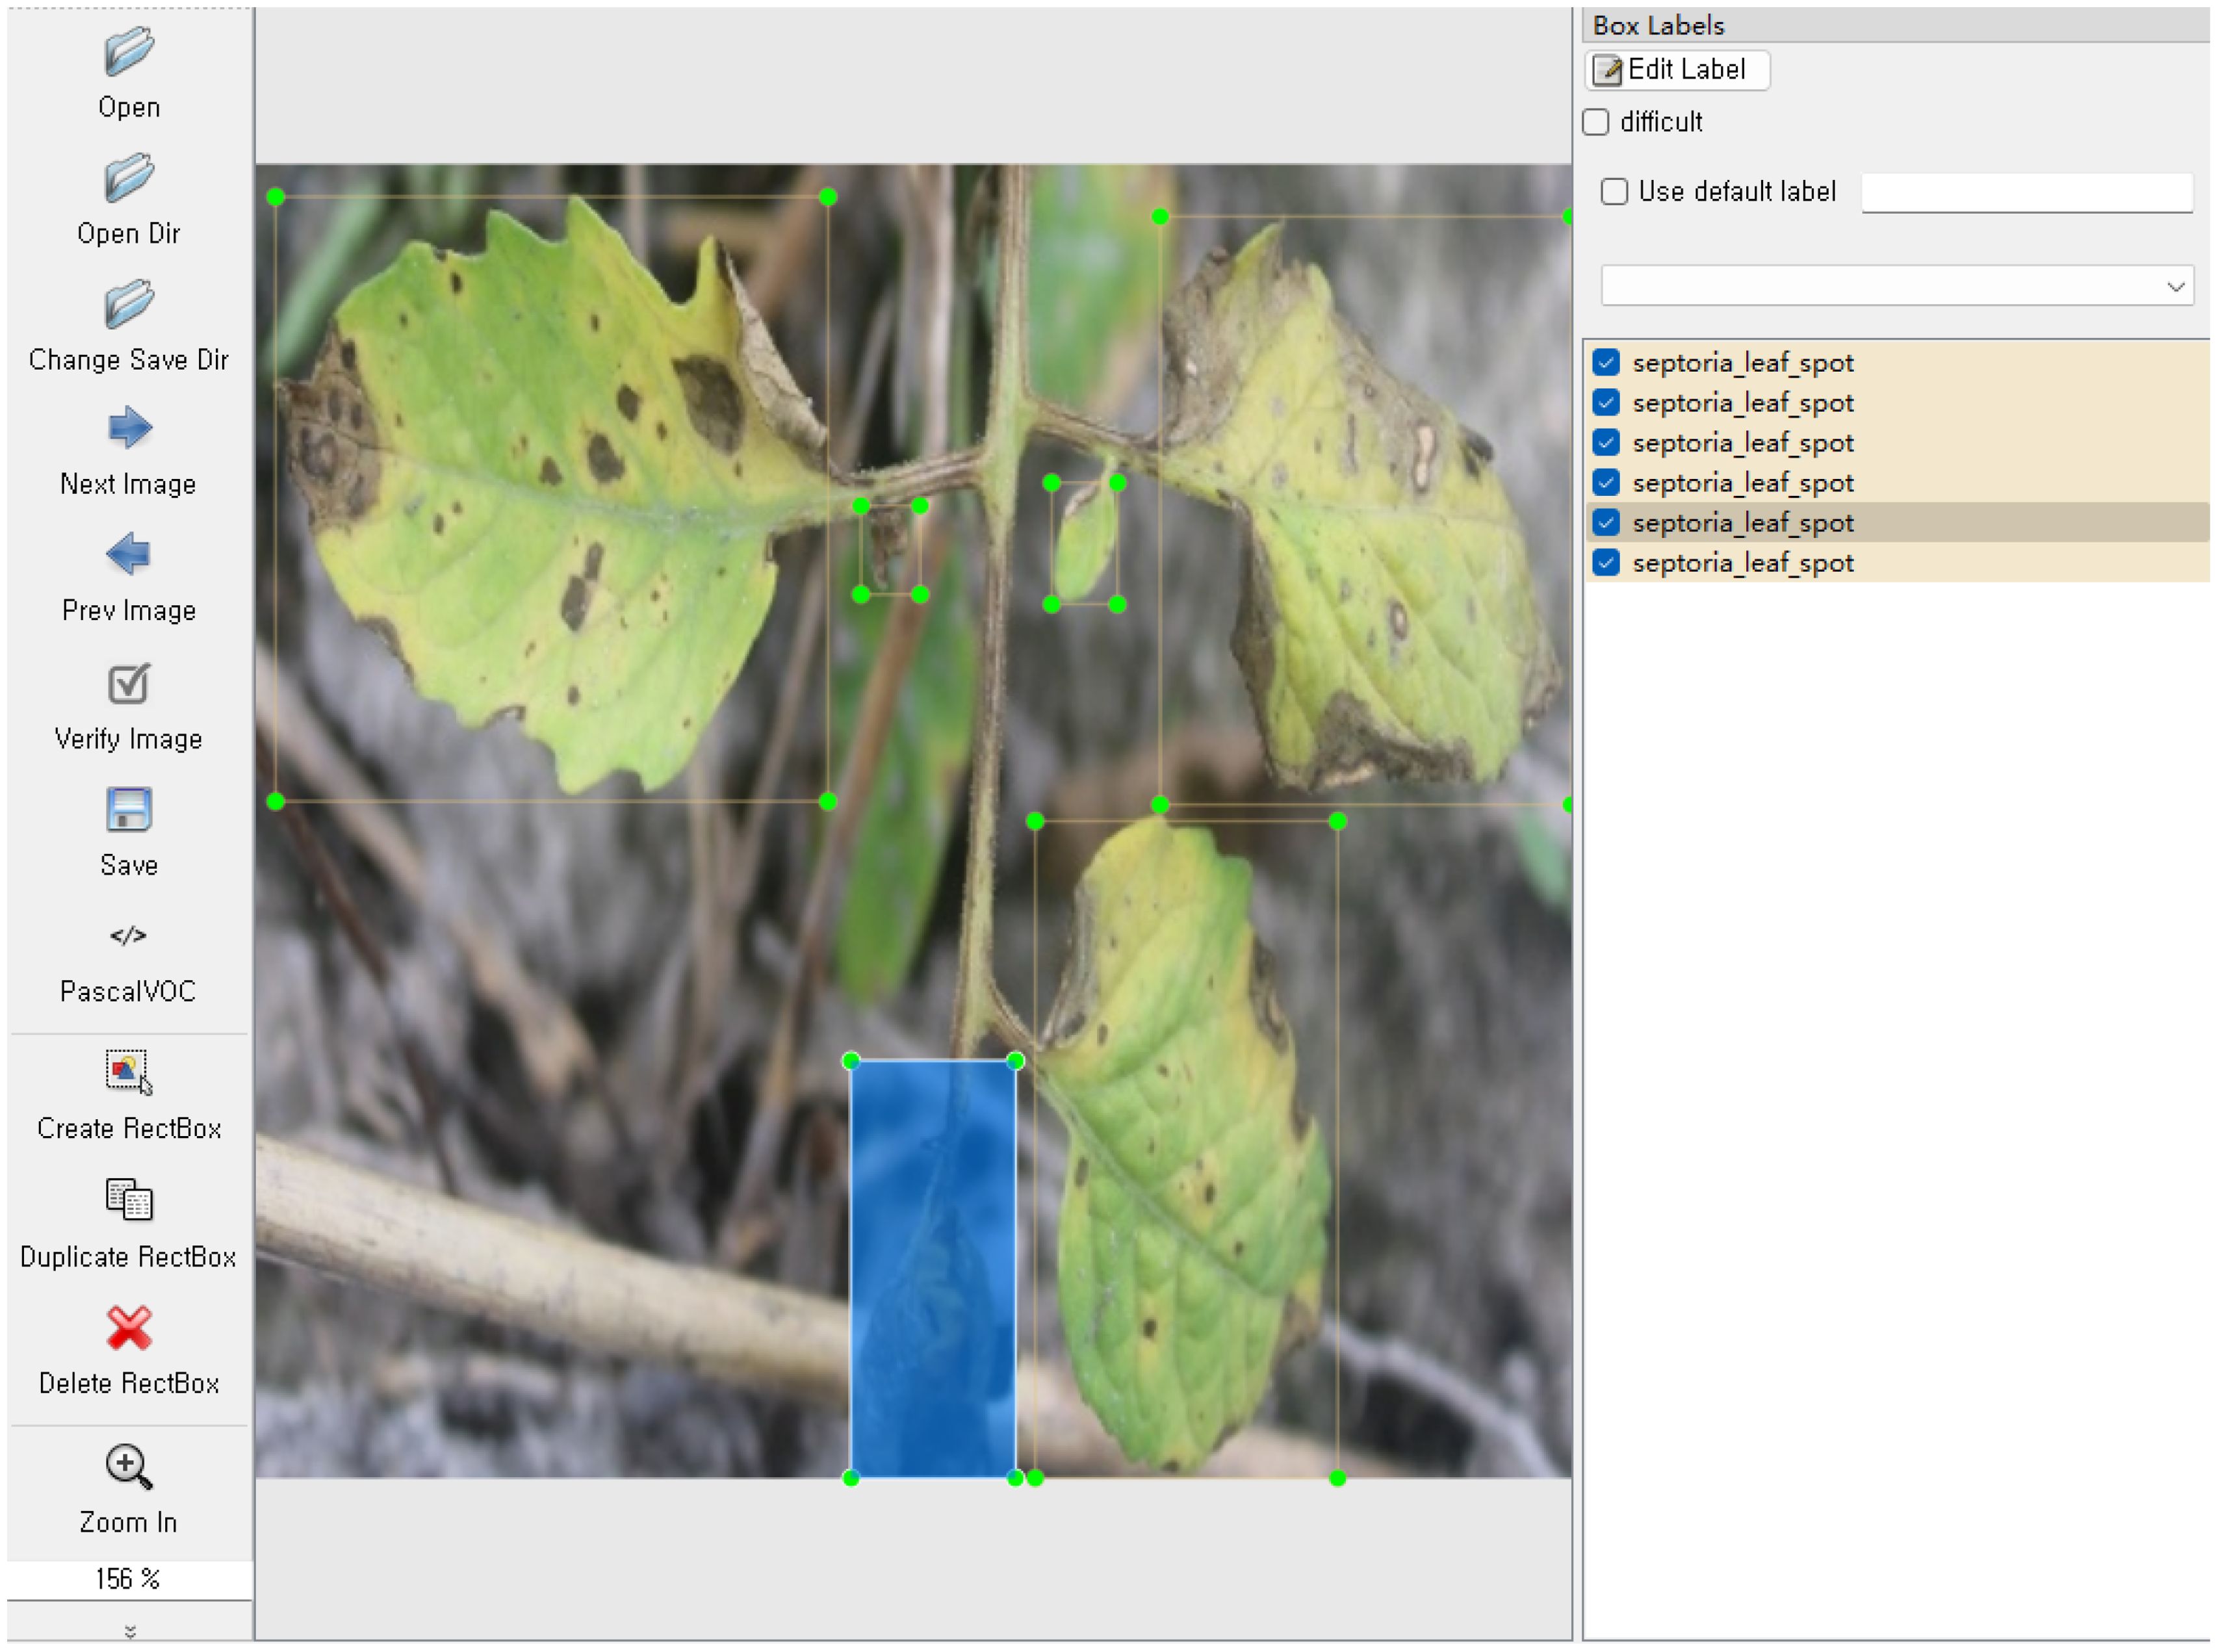Save annotations with floppy disk icon
Image resolution: width=2218 pixels, height=1652 pixels.
tap(128, 810)
